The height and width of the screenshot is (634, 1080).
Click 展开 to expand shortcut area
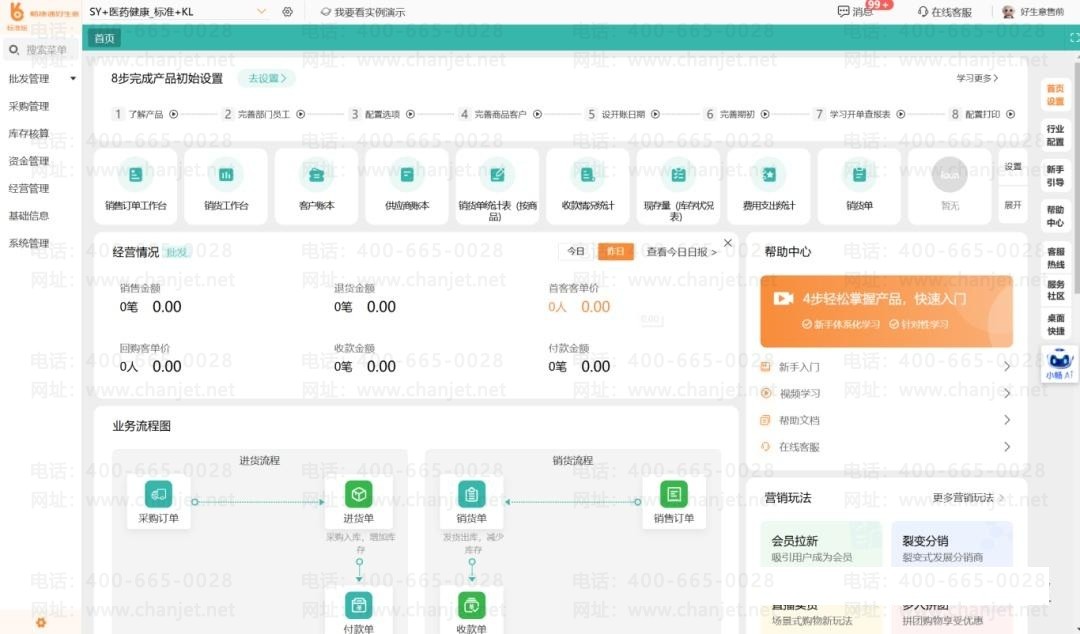1012,205
